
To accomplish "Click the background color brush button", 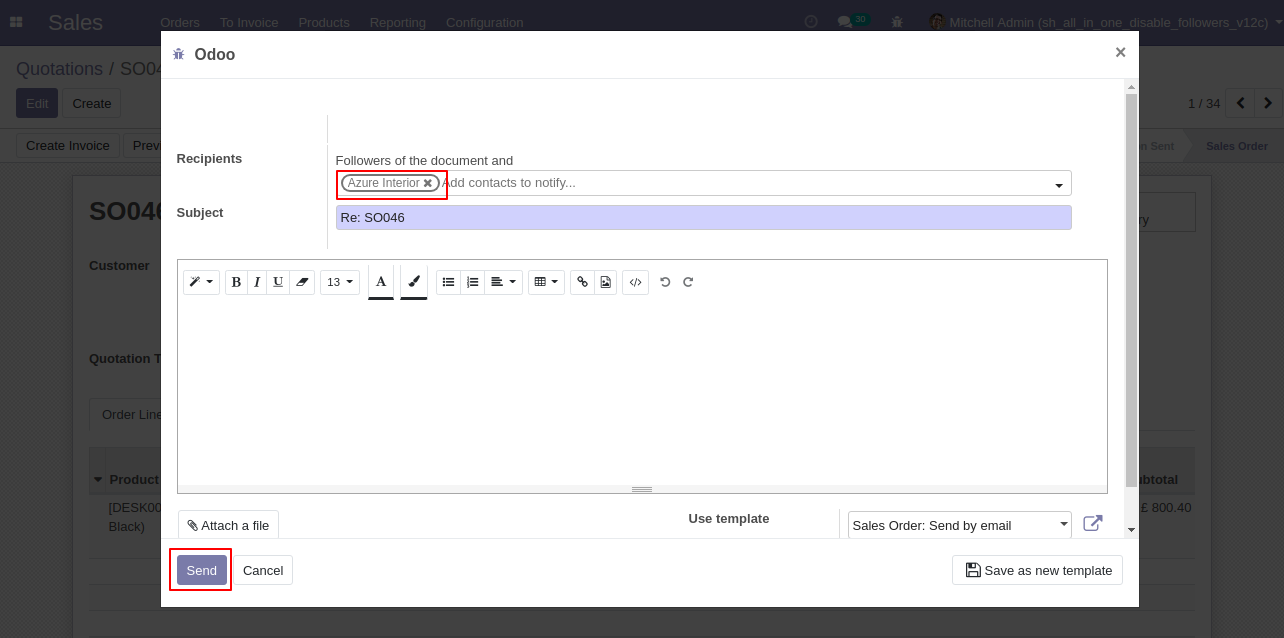I will 414,282.
